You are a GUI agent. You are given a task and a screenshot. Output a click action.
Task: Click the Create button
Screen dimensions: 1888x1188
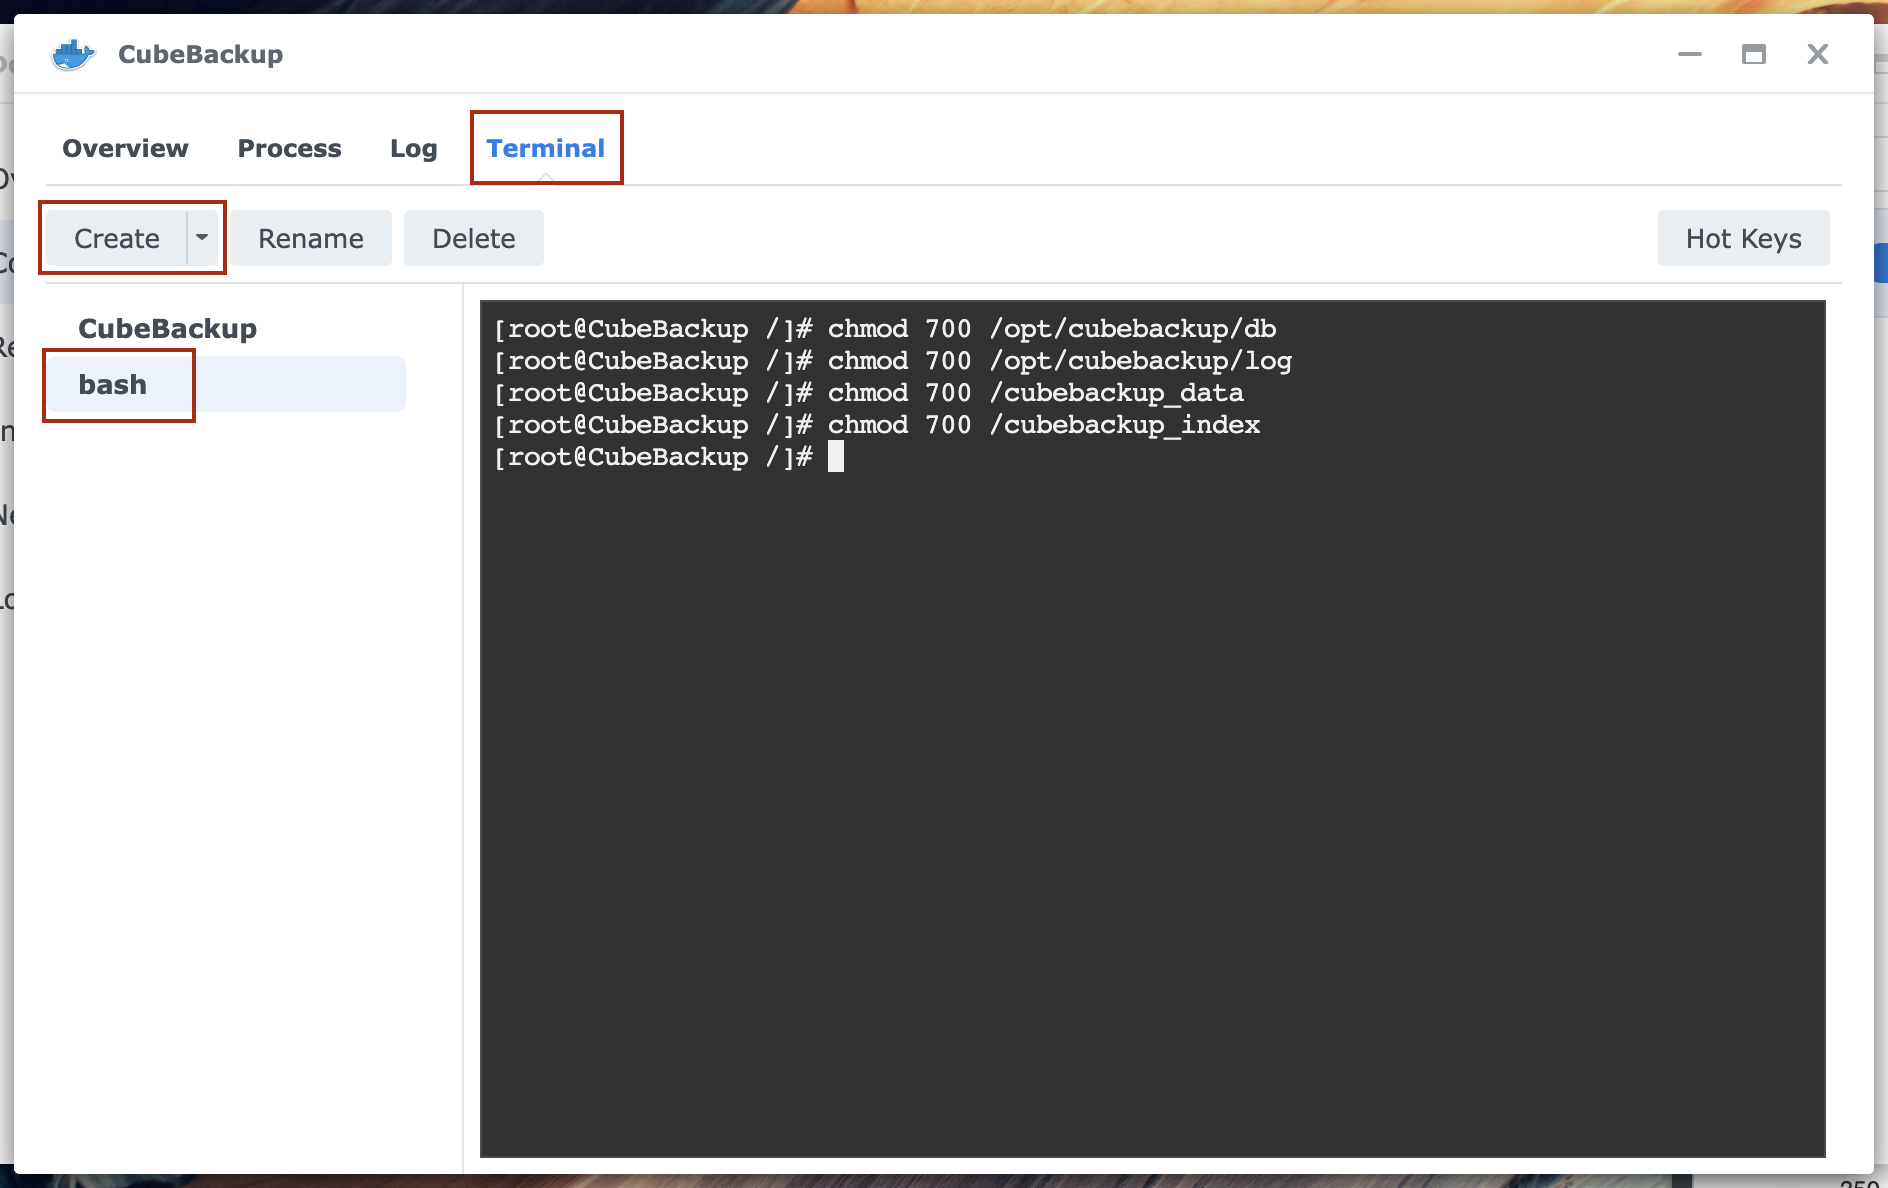point(116,238)
